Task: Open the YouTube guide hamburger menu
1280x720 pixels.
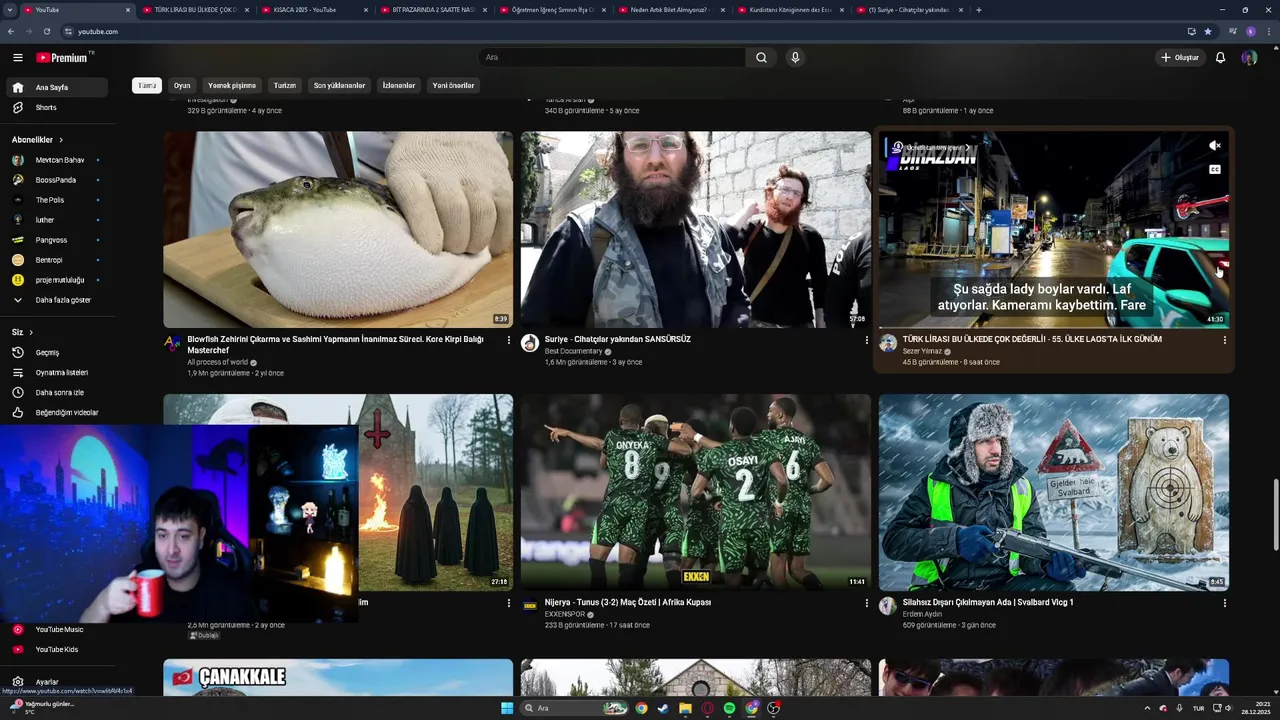Action: [17, 58]
